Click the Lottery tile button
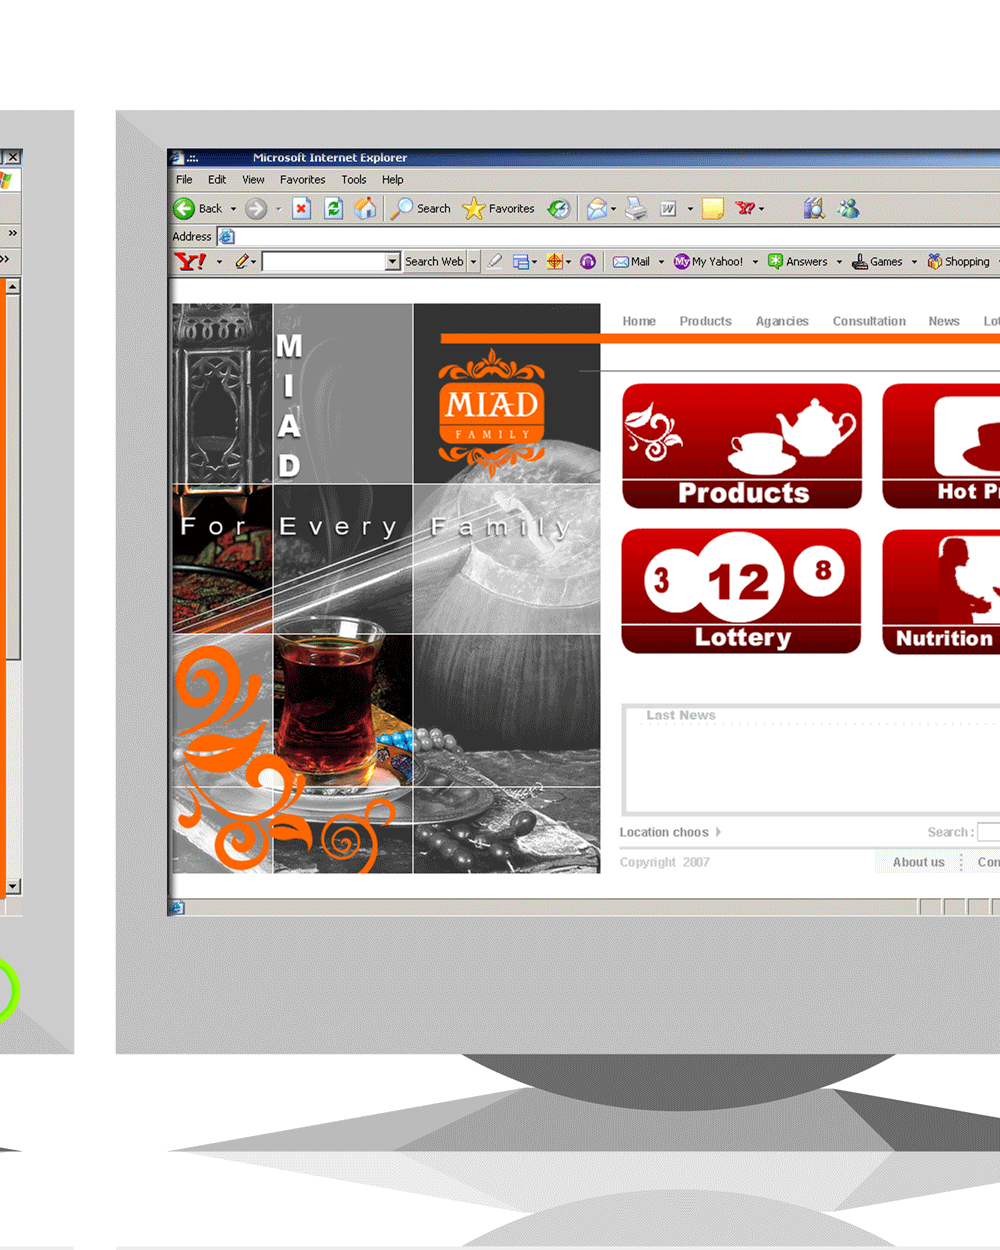The image size is (1000, 1250). tap(741, 591)
